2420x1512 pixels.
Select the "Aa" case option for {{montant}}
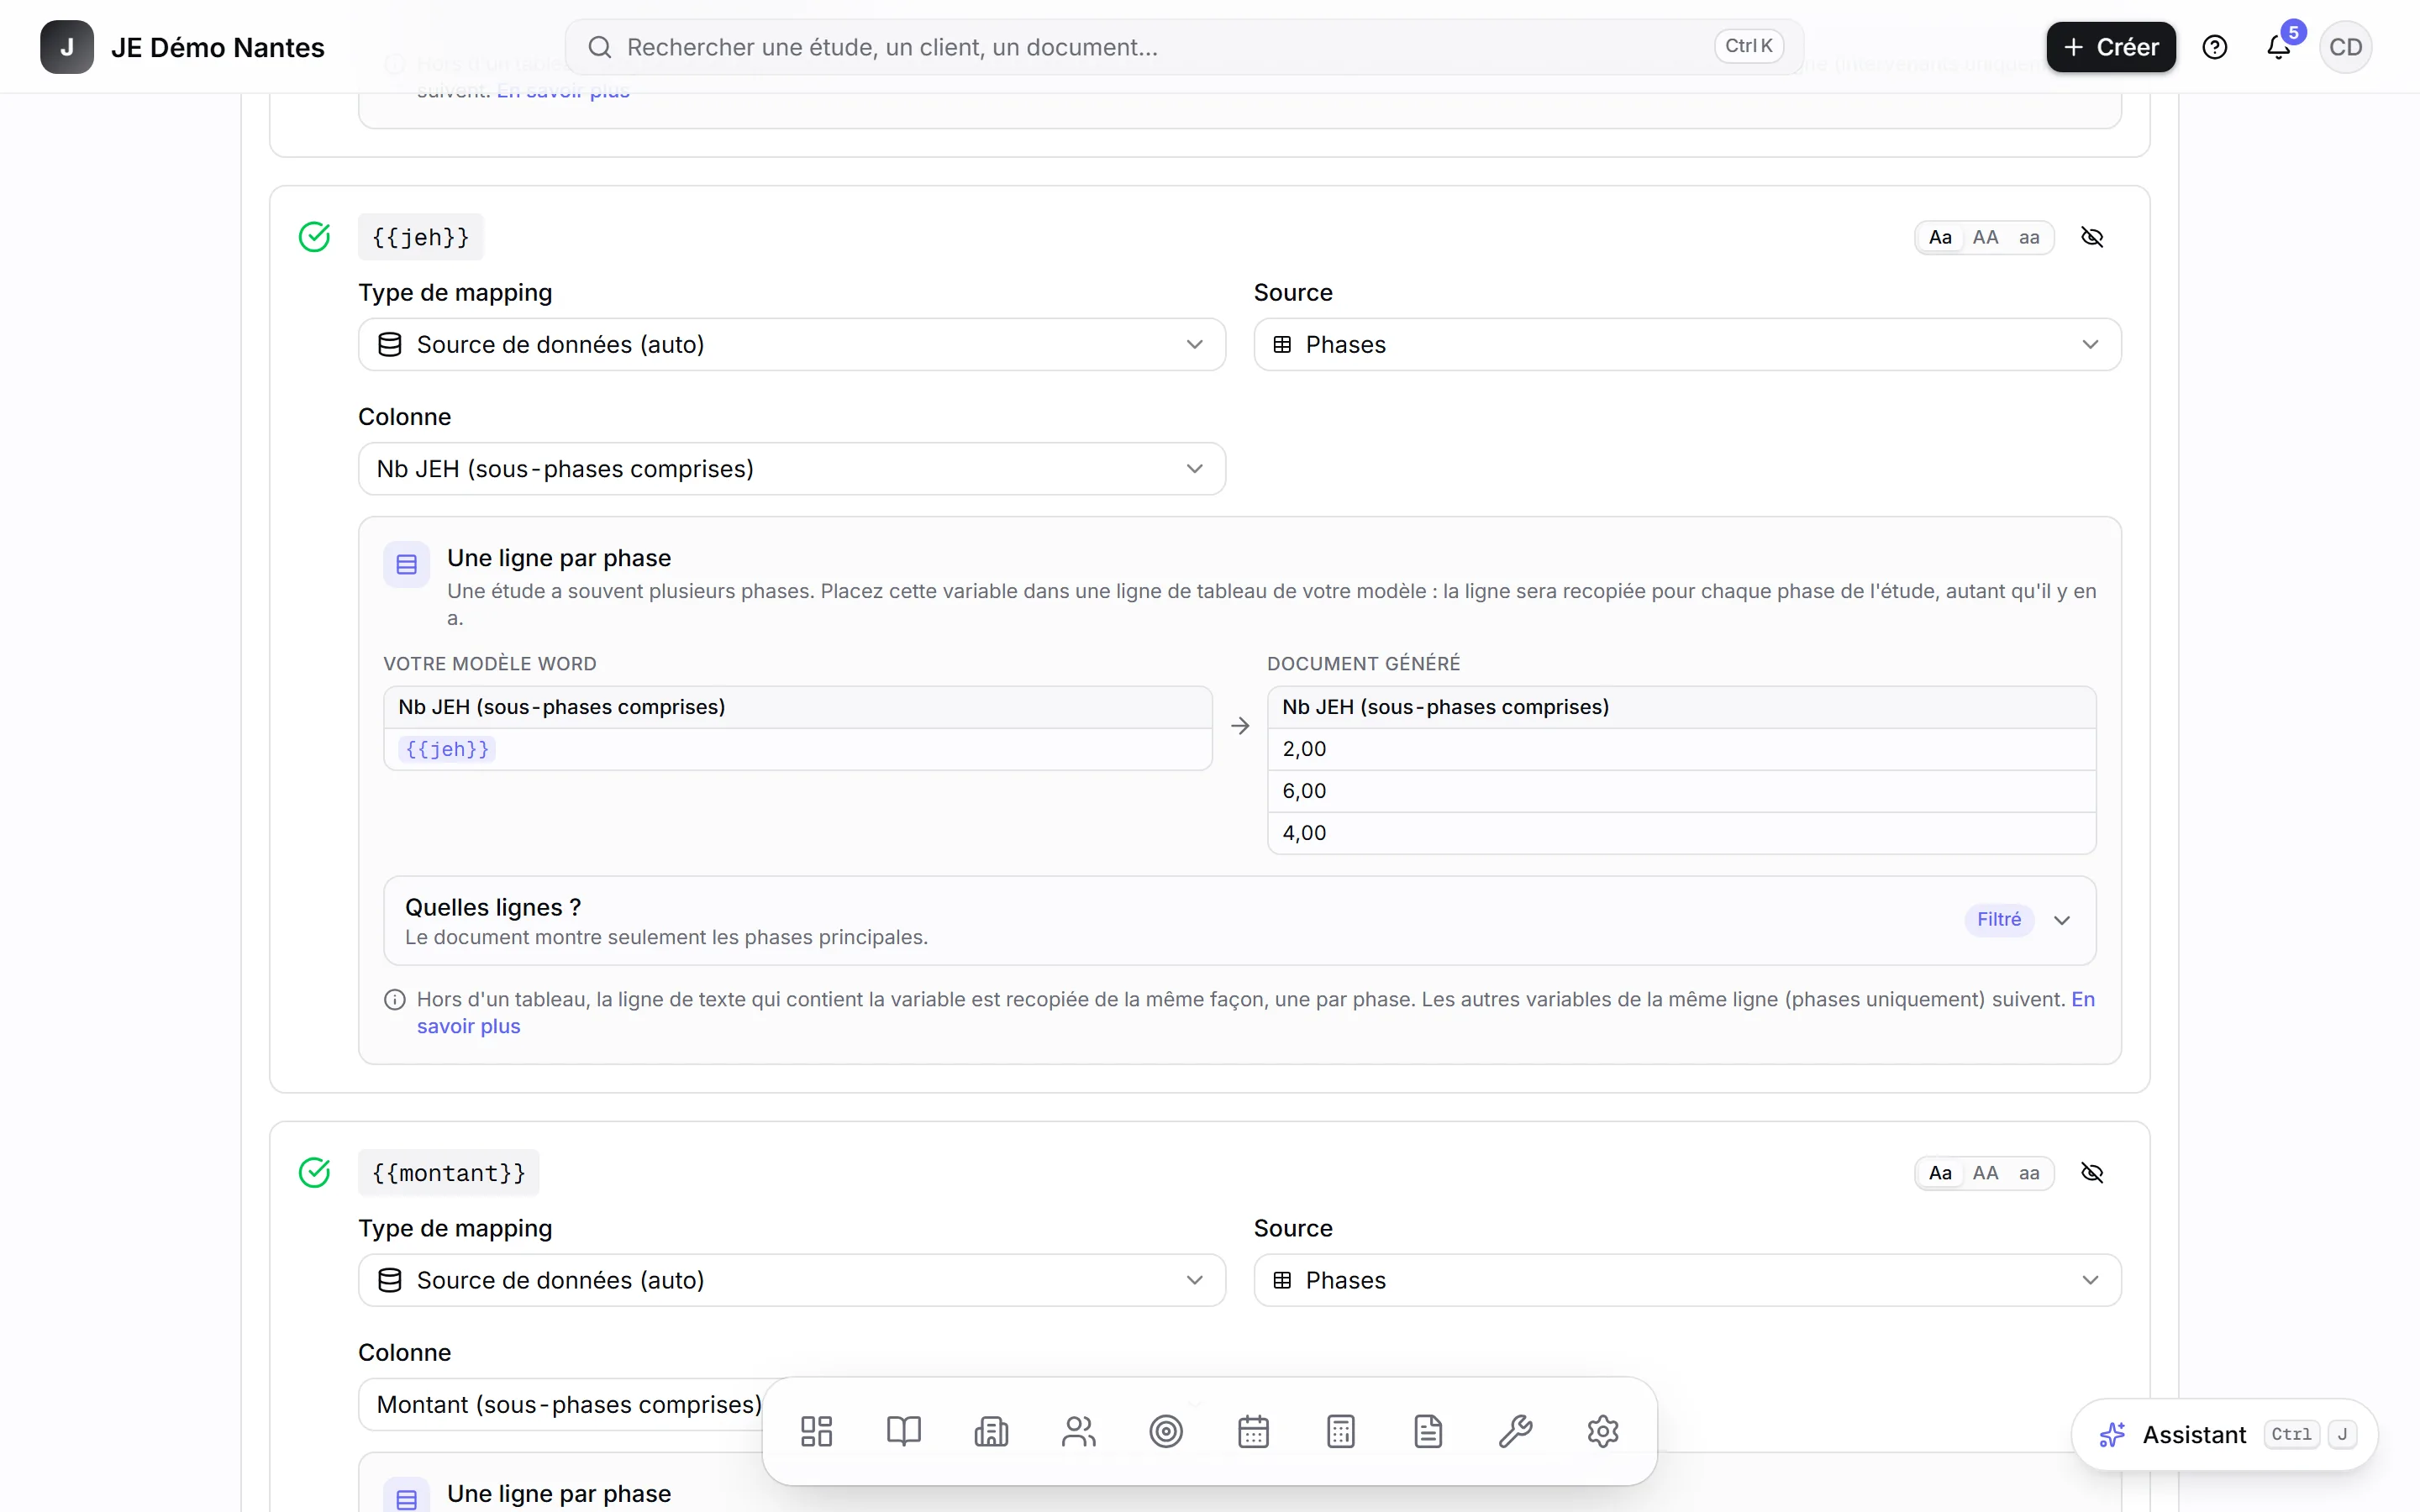pos(1940,1174)
